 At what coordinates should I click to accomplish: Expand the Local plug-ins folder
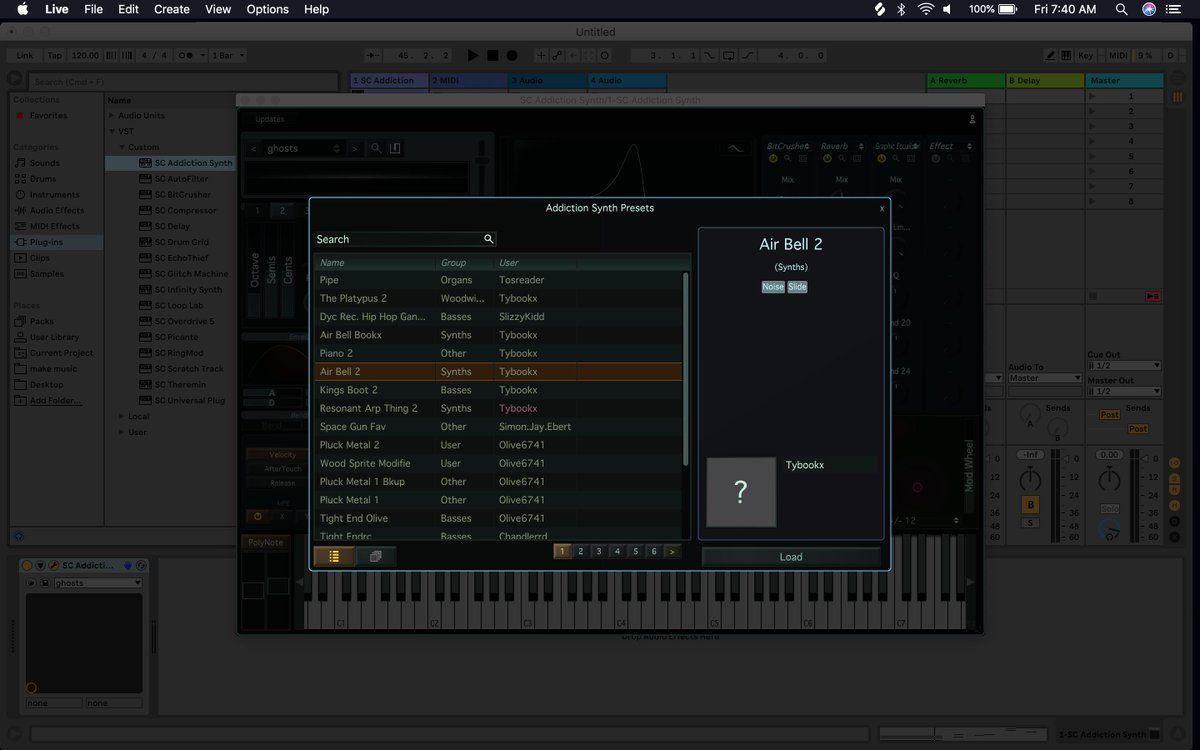coord(121,415)
